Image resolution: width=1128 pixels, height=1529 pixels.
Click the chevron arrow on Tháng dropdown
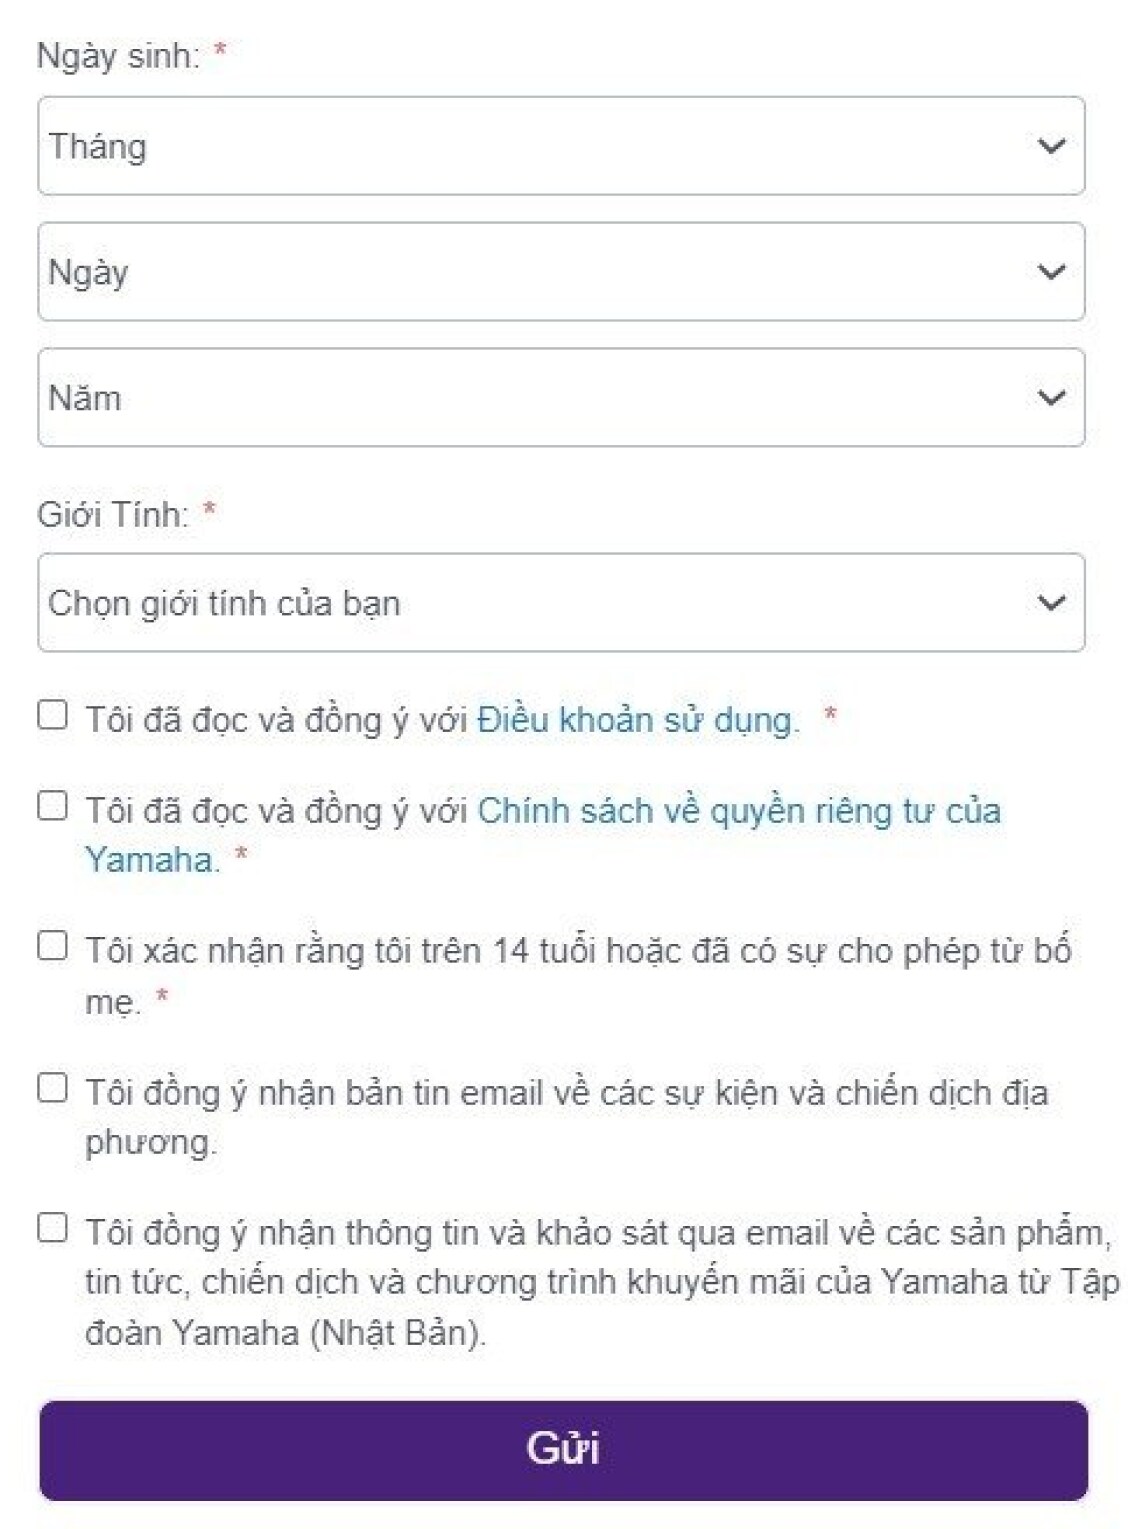click(1051, 146)
